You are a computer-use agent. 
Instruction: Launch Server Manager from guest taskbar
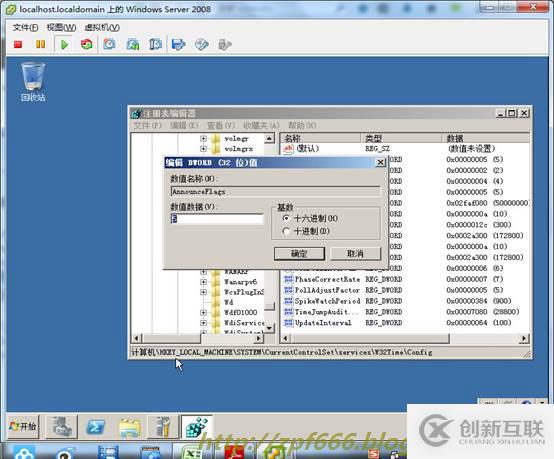pos(62,426)
